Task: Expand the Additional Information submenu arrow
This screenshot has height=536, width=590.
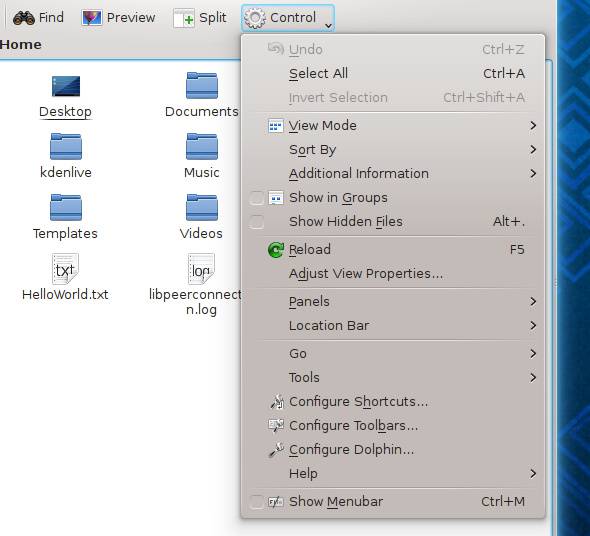Action: click(x=533, y=174)
